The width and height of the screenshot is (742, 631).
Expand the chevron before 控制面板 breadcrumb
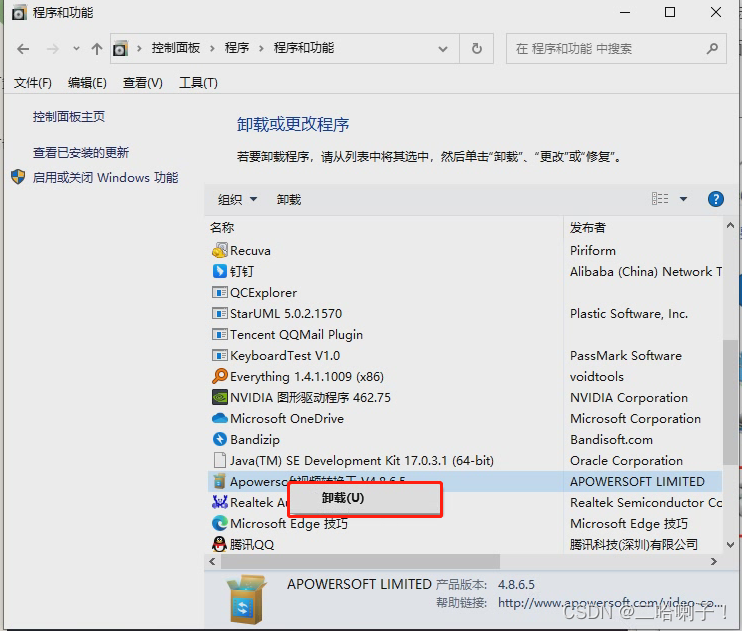click(x=139, y=48)
